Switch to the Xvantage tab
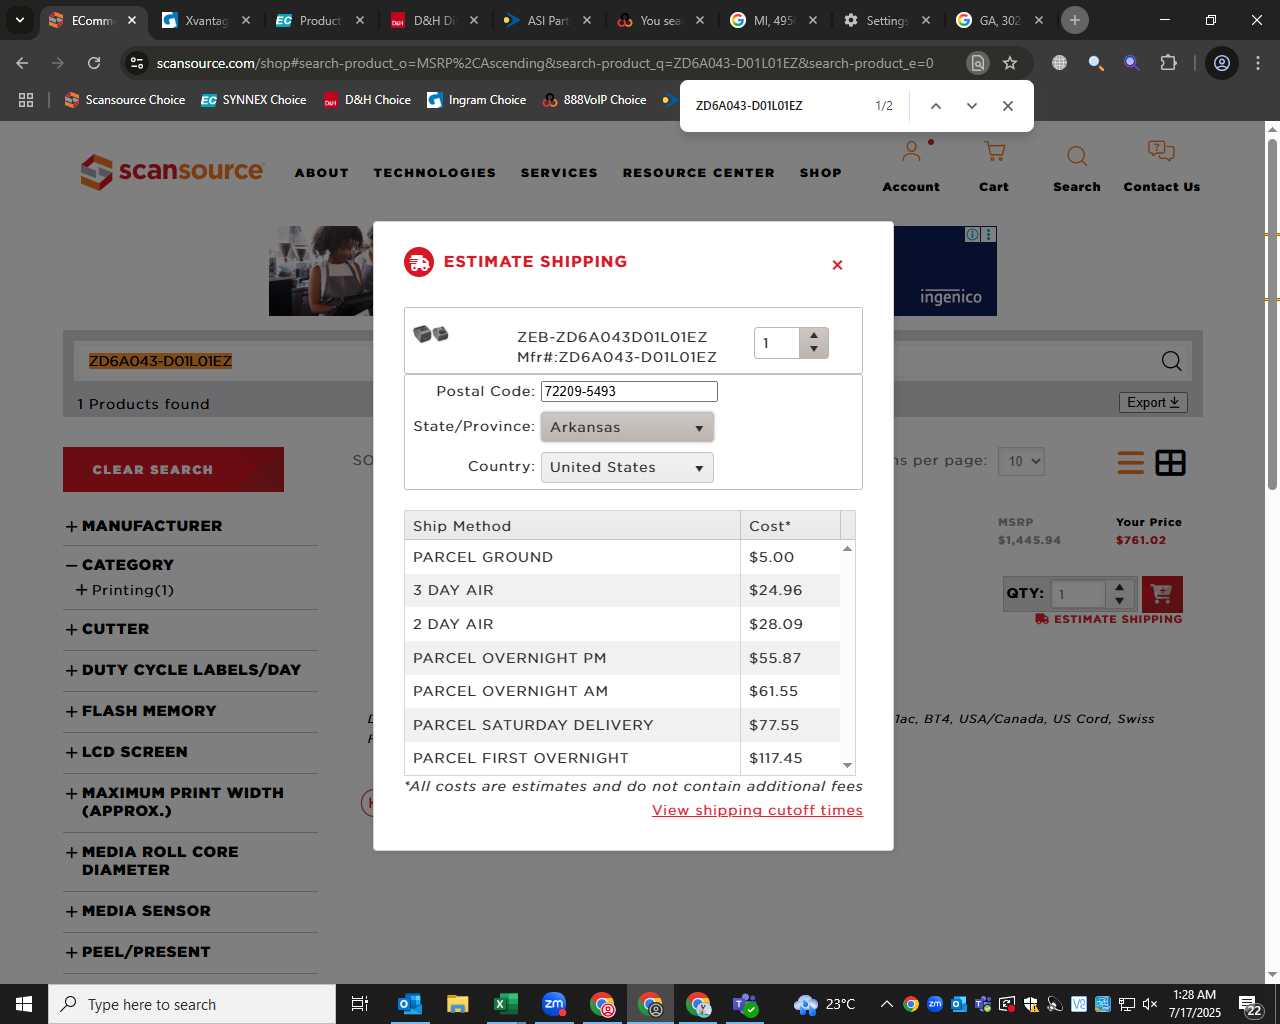The width and height of the screenshot is (1280, 1024). point(206,20)
